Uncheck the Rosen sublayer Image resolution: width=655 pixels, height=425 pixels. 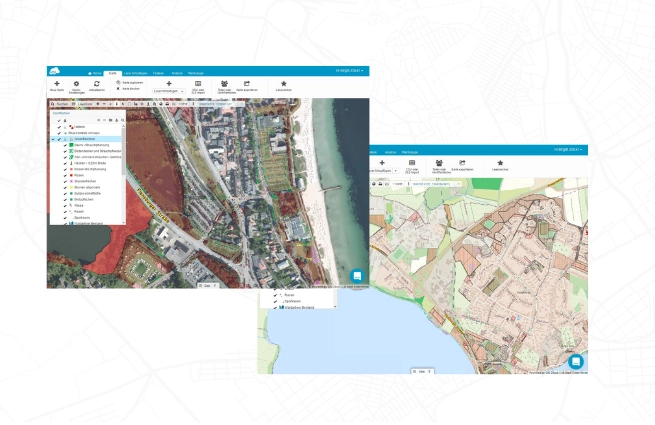[x=65, y=175]
